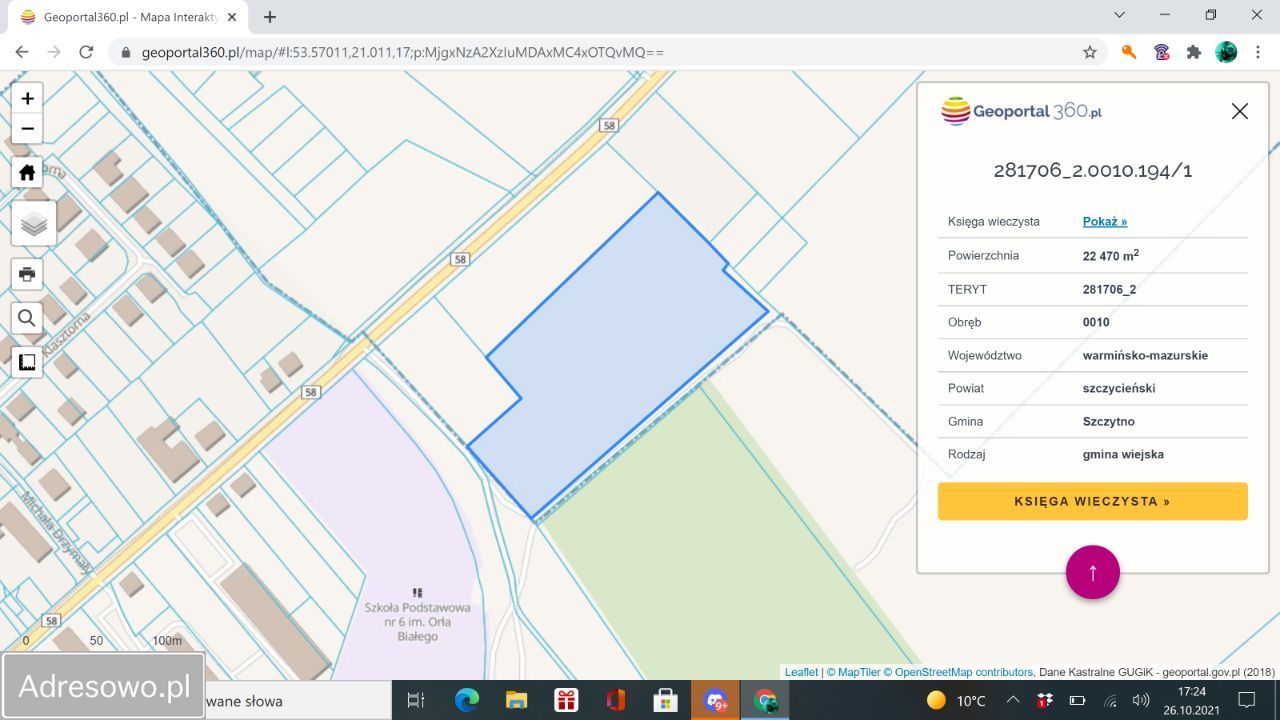Screen dimensions: 1280x720
Task: Select the home icon to reset map view
Action: coord(27,172)
